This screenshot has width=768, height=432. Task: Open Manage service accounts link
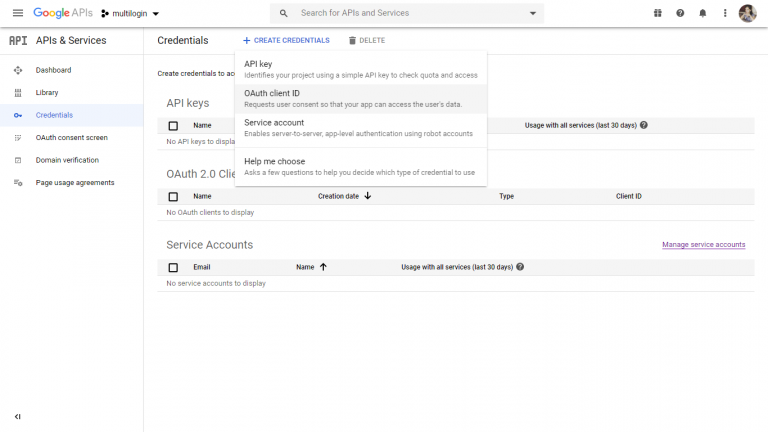[x=704, y=244]
